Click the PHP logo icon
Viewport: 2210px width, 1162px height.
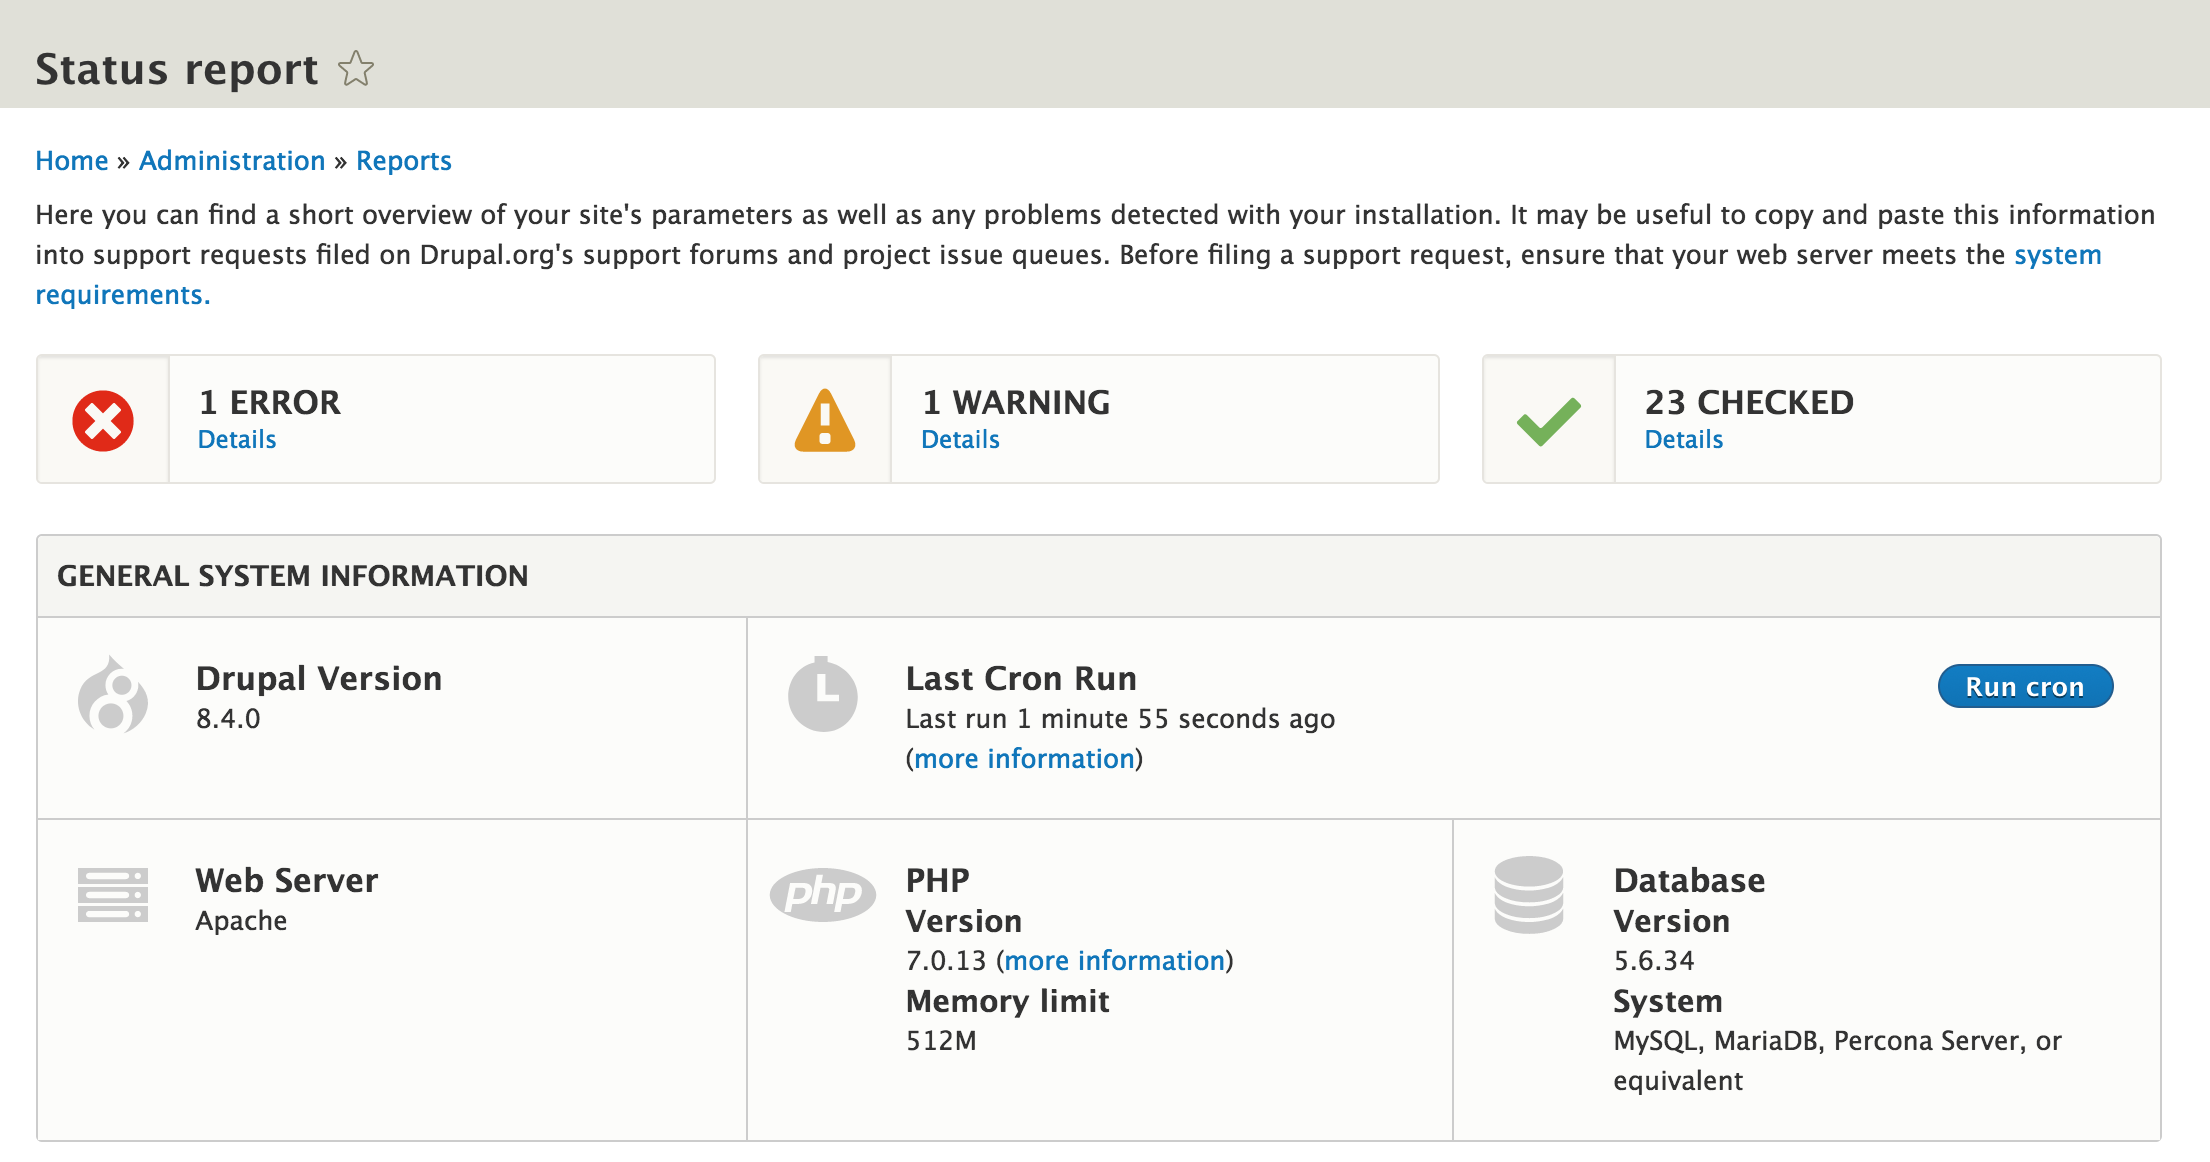822,894
